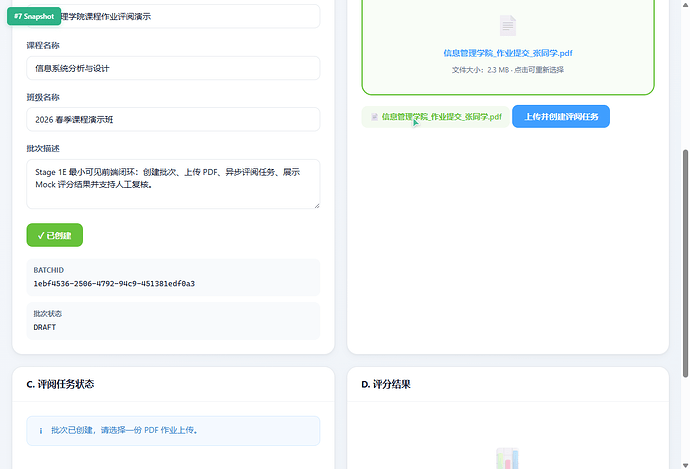Click the 课程名称 label
The width and height of the screenshot is (690, 469).
click(43, 46)
